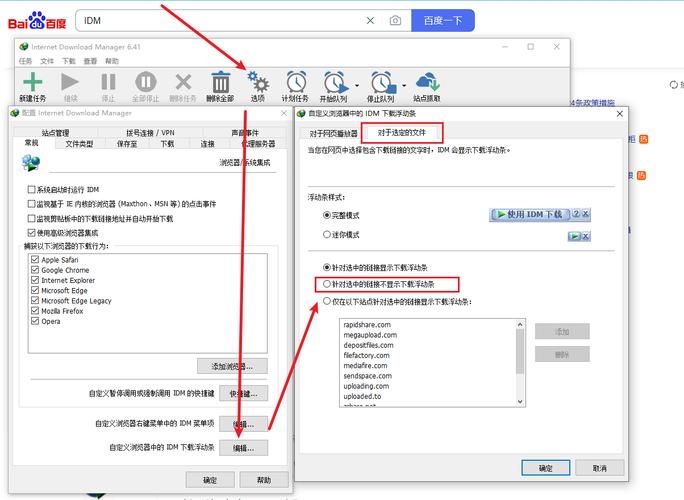Click 百度一下 search button
684x500 pixels.
click(x=443, y=21)
